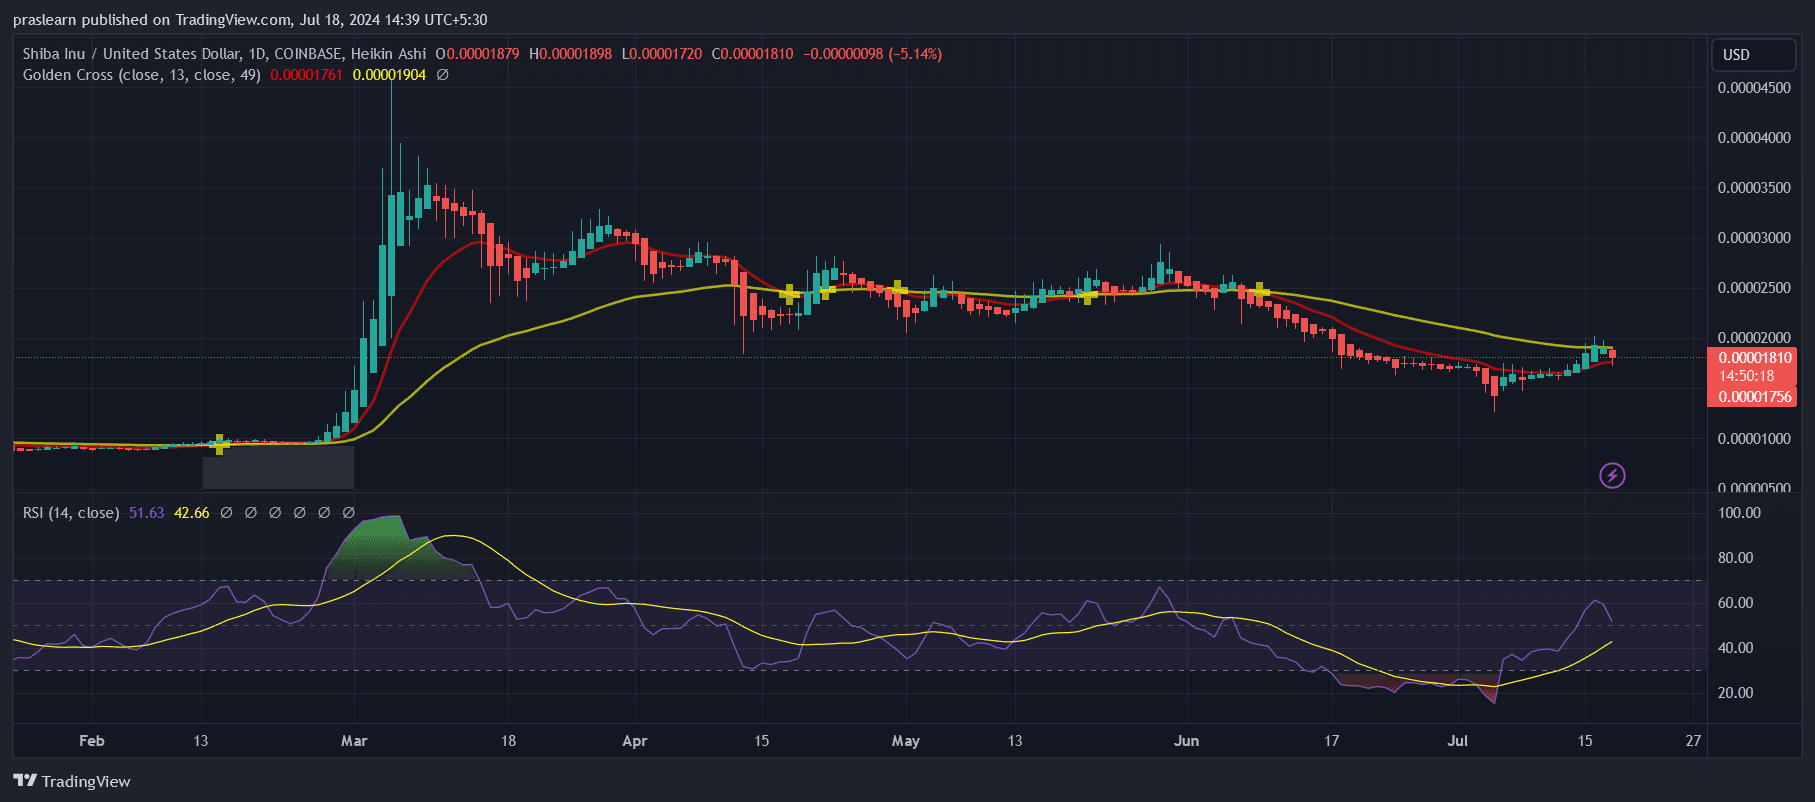Click the 80.00 RSI axis label
The height and width of the screenshot is (802, 1815).
tap(1735, 558)
